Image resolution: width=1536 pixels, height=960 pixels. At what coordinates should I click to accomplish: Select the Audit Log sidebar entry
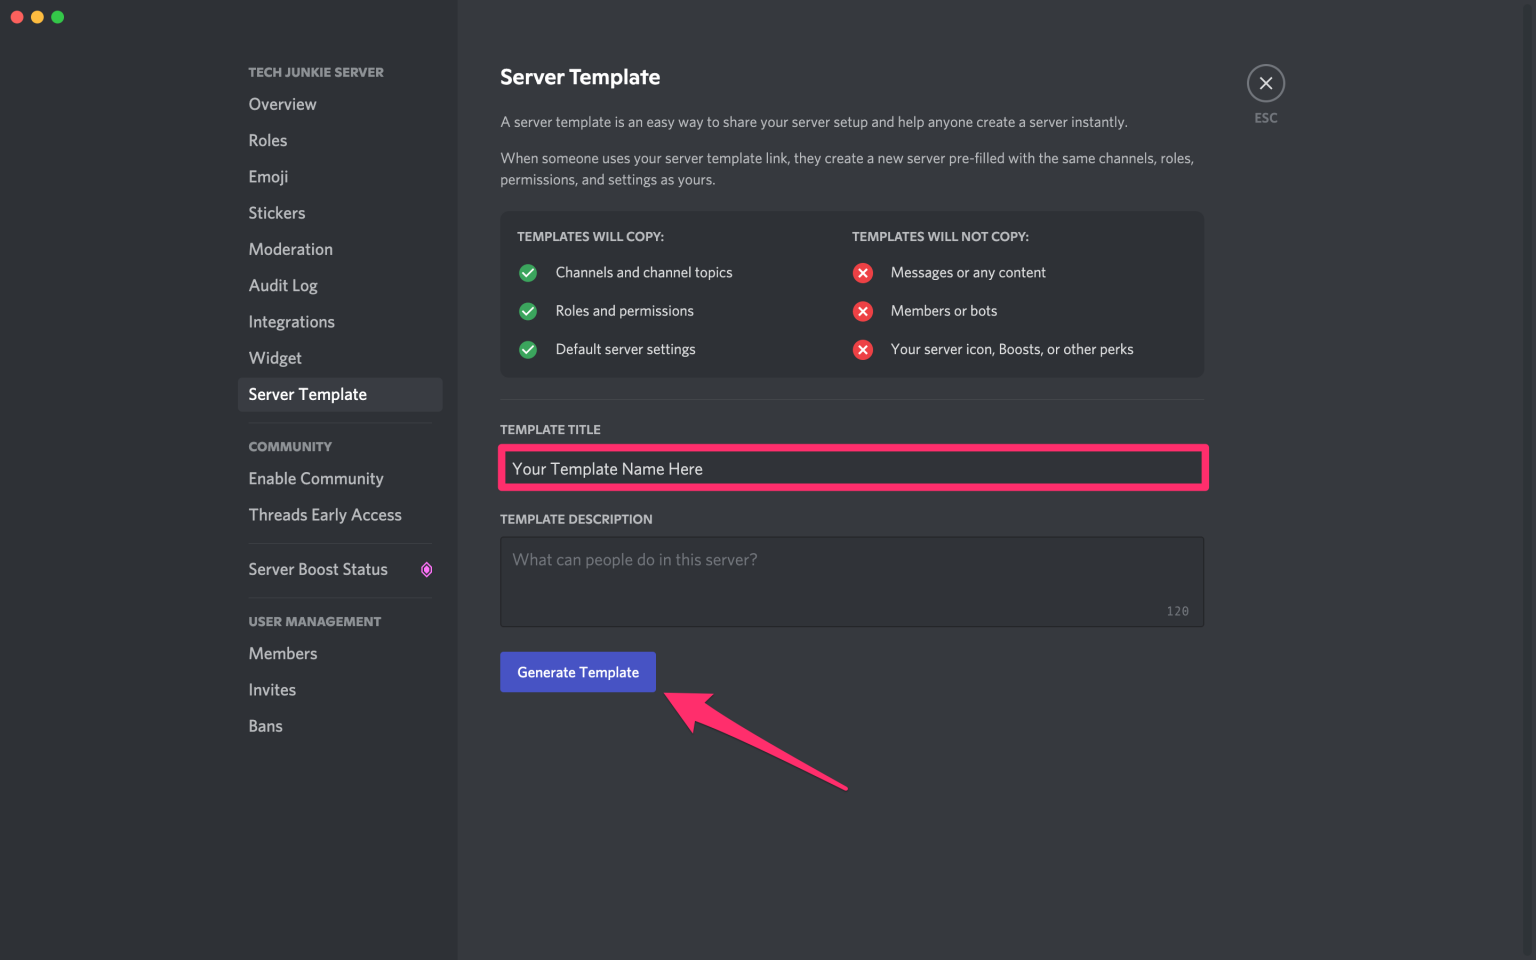tap(283, 285)
